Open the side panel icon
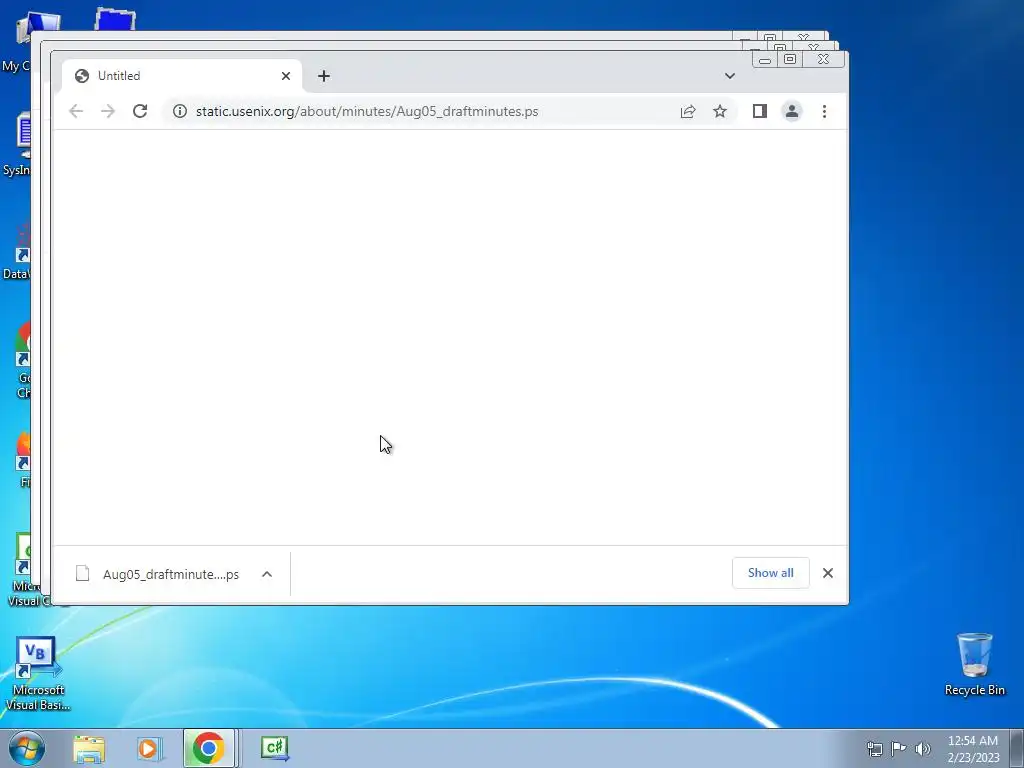Image resolution: width=1024 pixels, height=768 pixels. click(x=760, y=111)
